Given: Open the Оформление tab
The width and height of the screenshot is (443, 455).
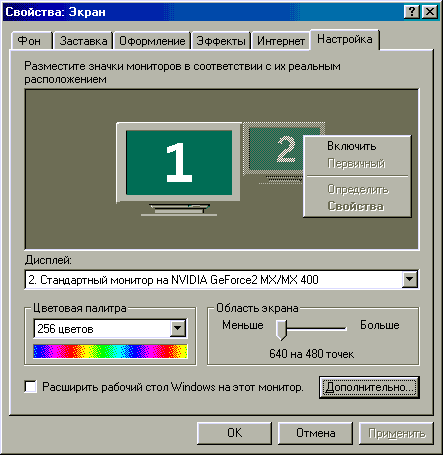Looking at the screenshot, I should click(152, 41).
